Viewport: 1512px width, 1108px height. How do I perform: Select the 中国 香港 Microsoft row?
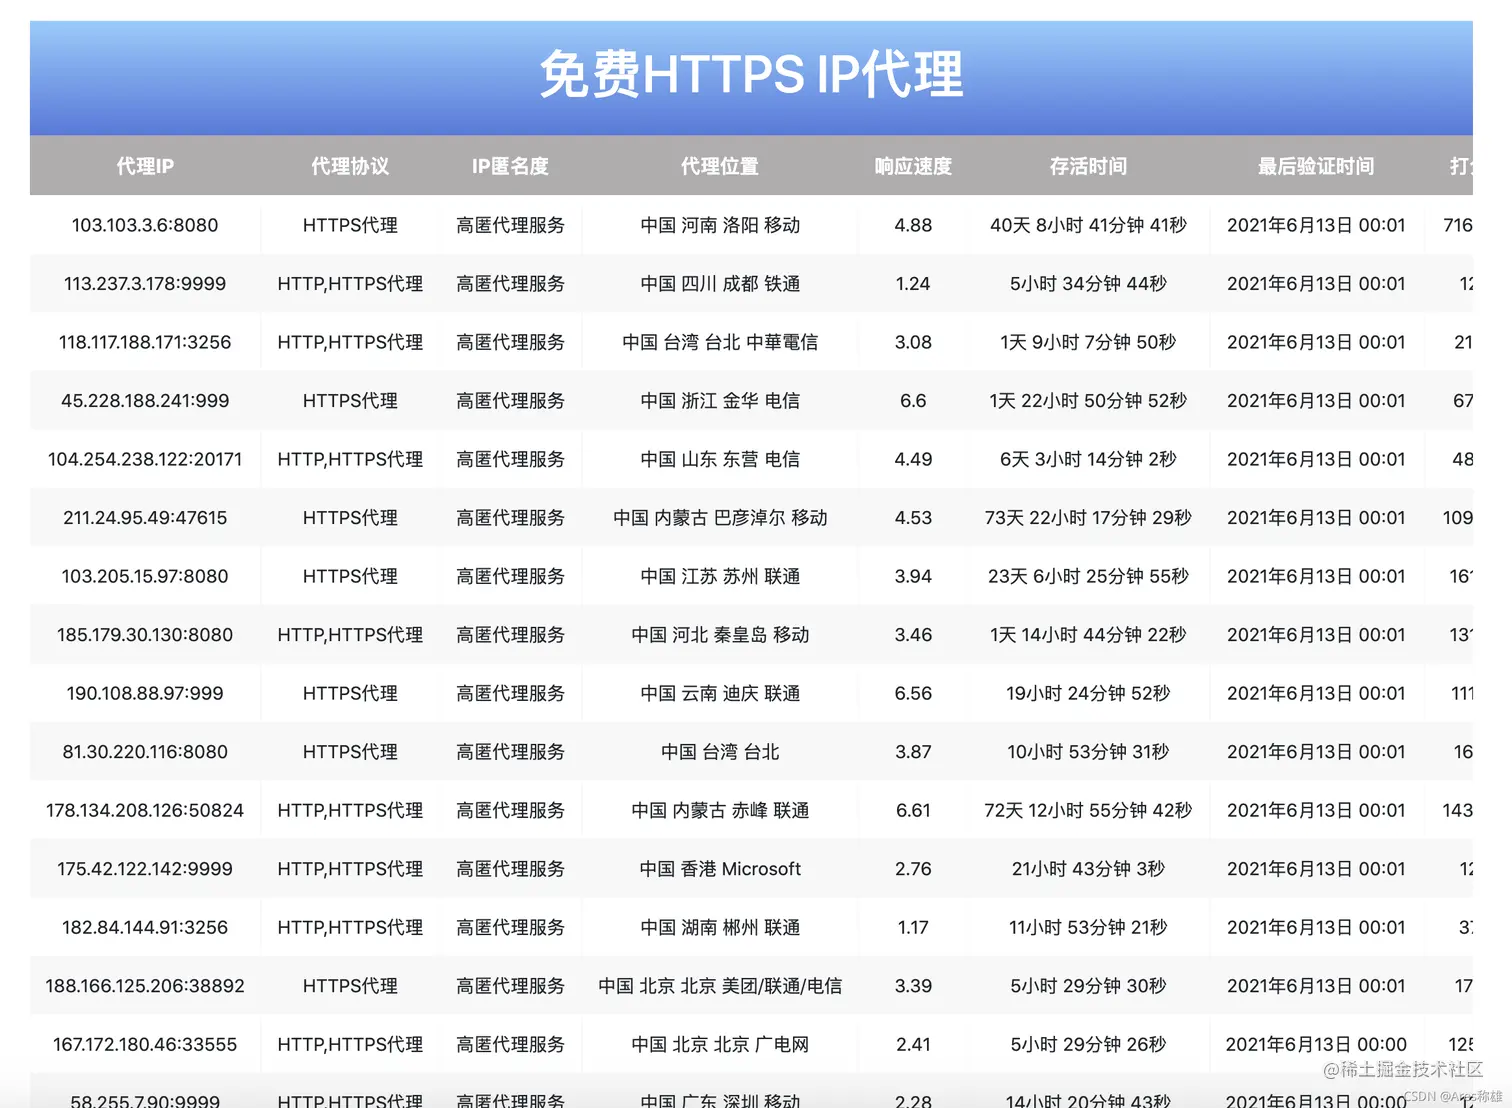[x=719, y=868]
